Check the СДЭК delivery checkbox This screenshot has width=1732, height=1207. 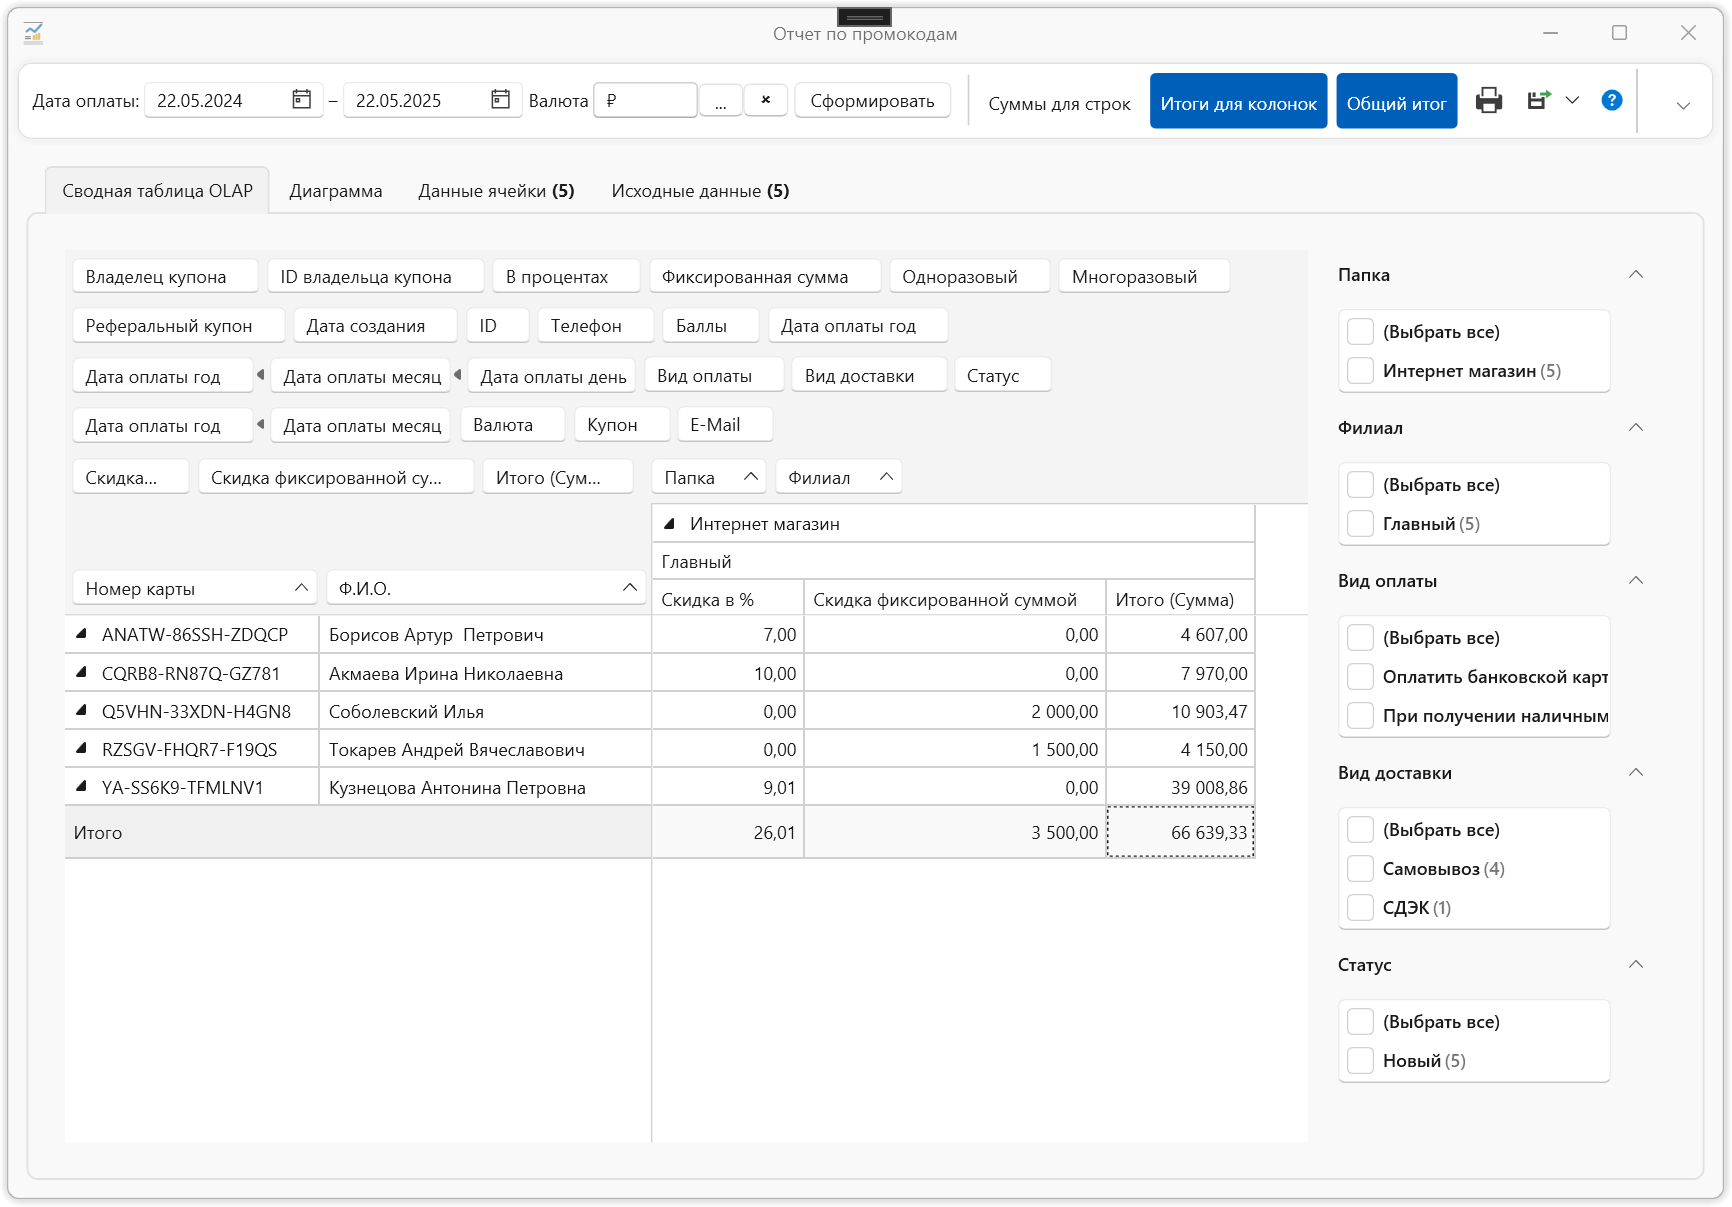point(1360,907)
